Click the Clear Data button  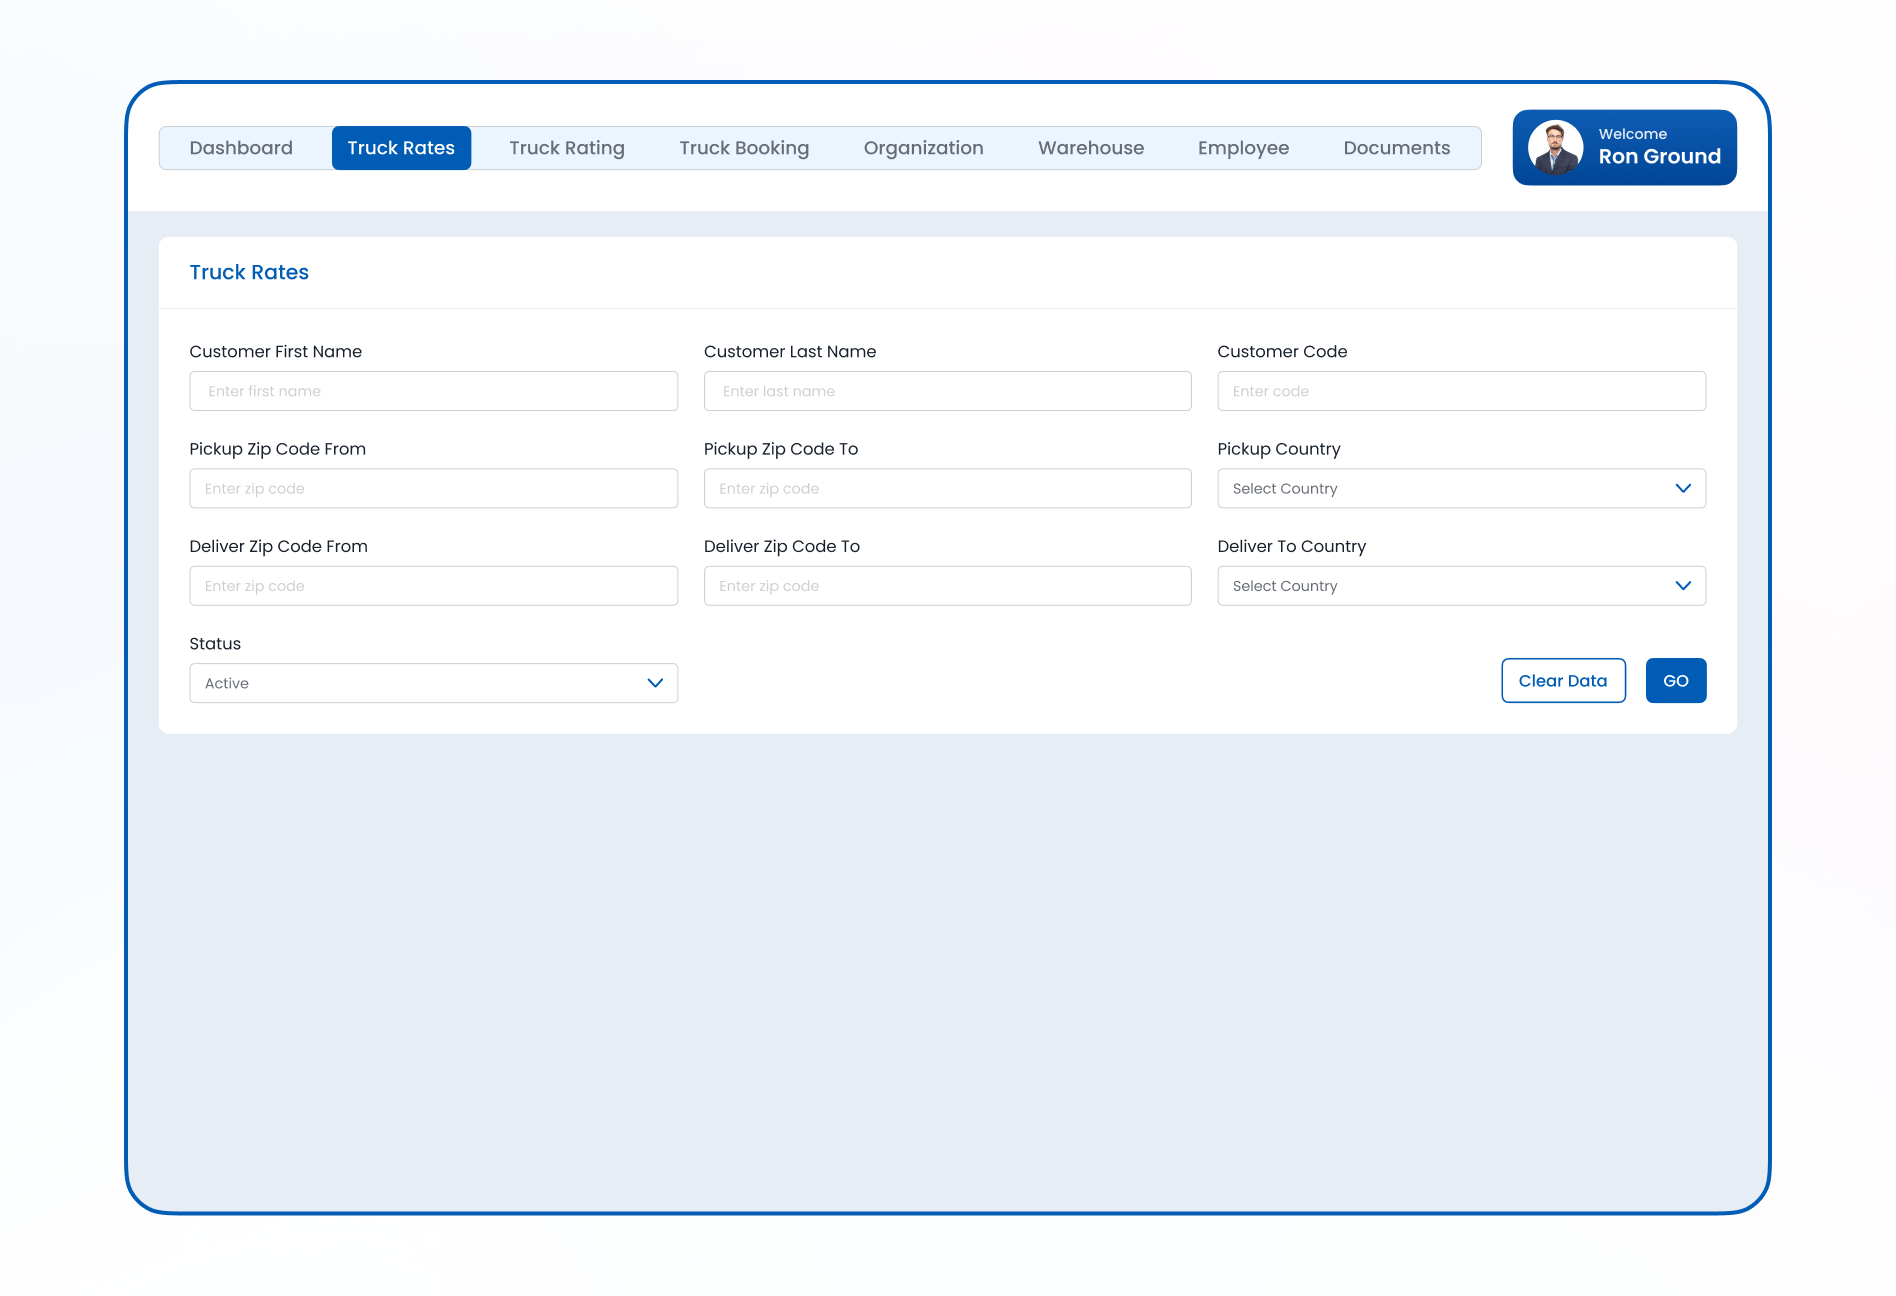(x=1563, y=680)
